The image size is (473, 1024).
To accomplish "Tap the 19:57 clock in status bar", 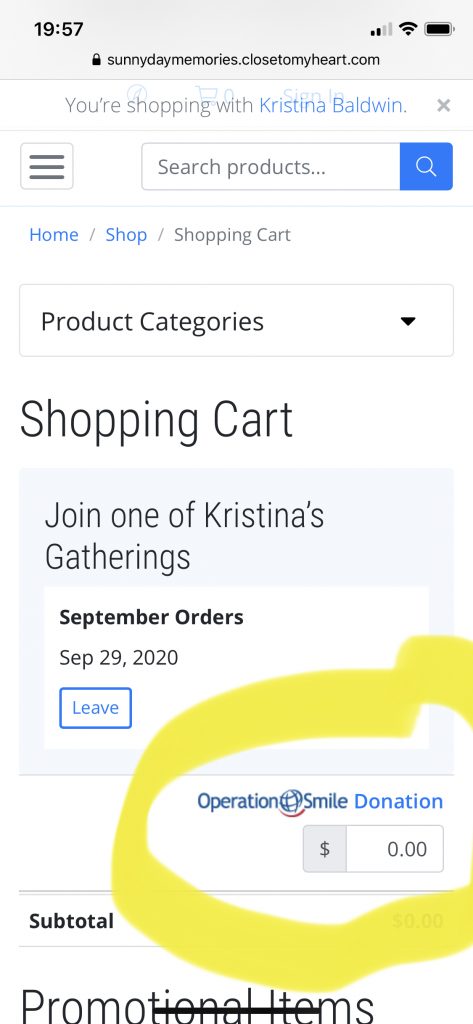I will click(x=59, y=29).
